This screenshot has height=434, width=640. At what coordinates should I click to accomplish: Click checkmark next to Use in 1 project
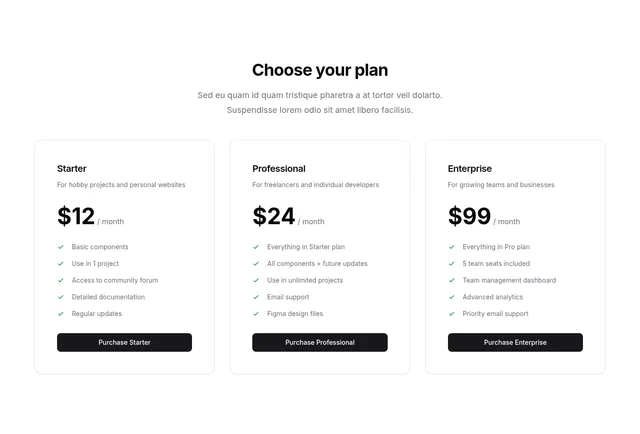[x=61, y=264]
